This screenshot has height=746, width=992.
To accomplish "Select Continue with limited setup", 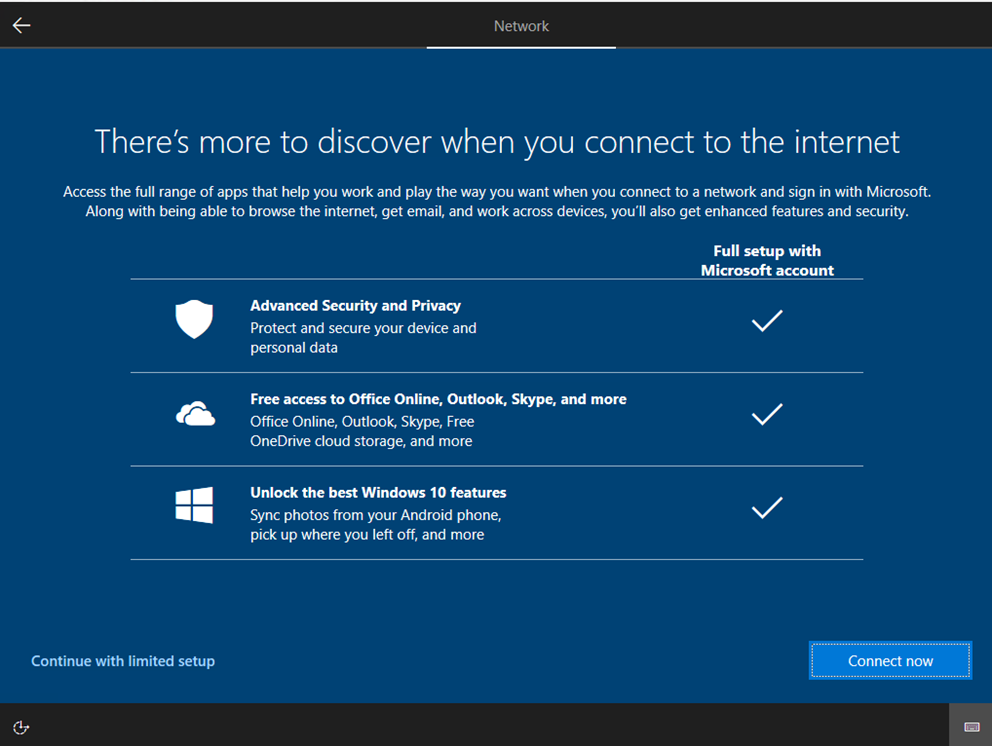I will [x=122, y=660].
